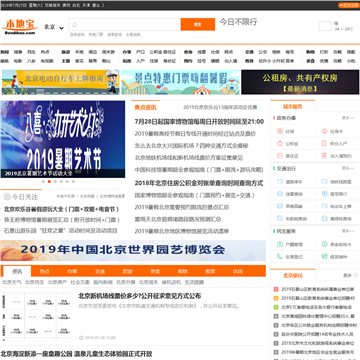Expand 更多 next to 政务办事

[348, 118]
